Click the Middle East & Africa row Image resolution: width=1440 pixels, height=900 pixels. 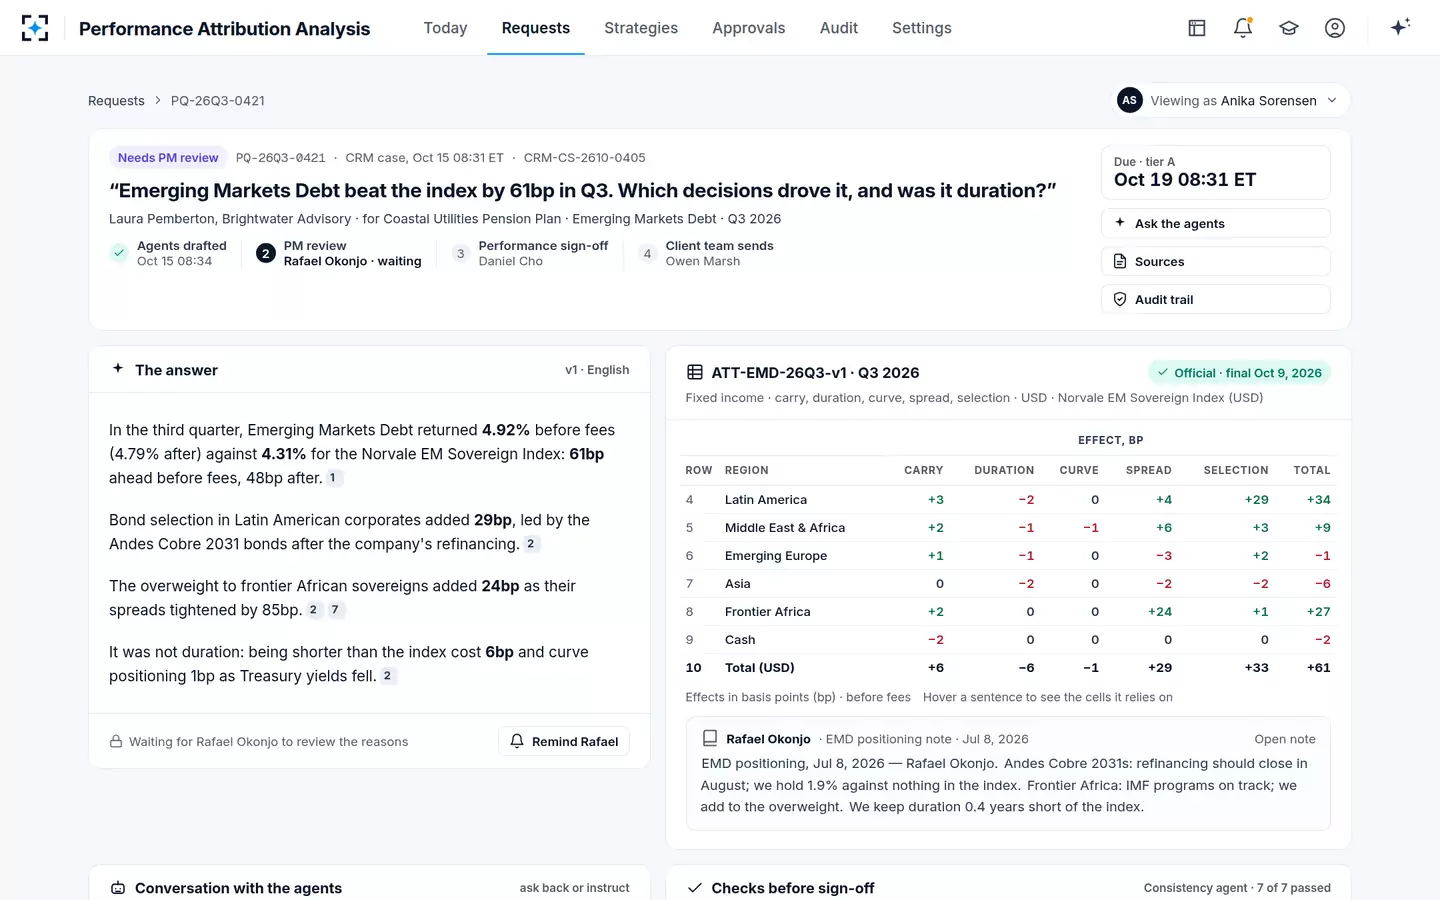(1008, 527)
